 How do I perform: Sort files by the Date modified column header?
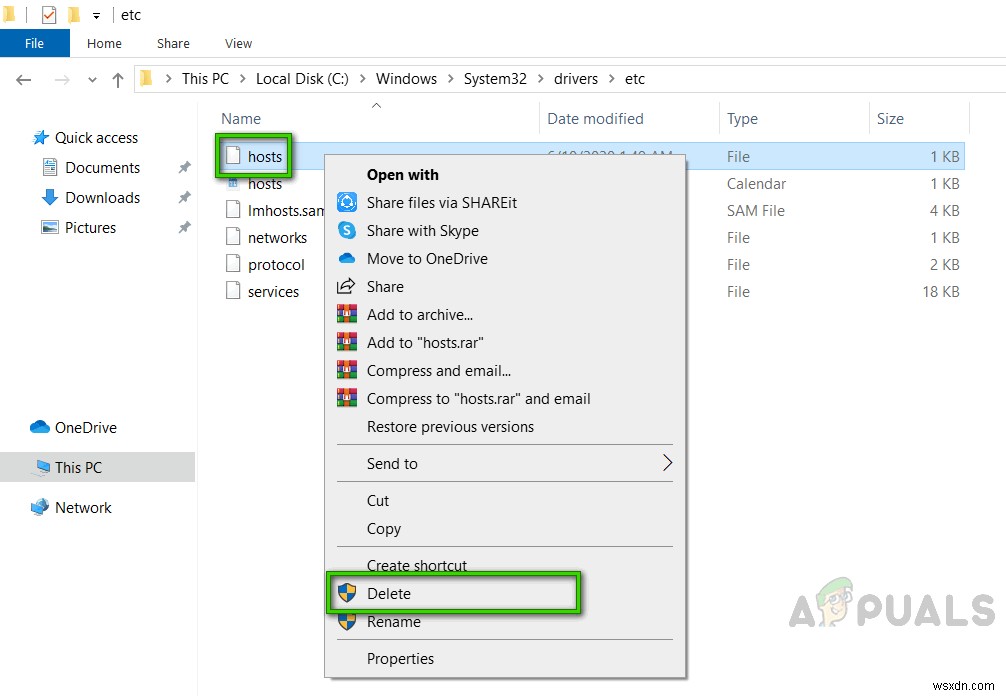tap(629, 119)
